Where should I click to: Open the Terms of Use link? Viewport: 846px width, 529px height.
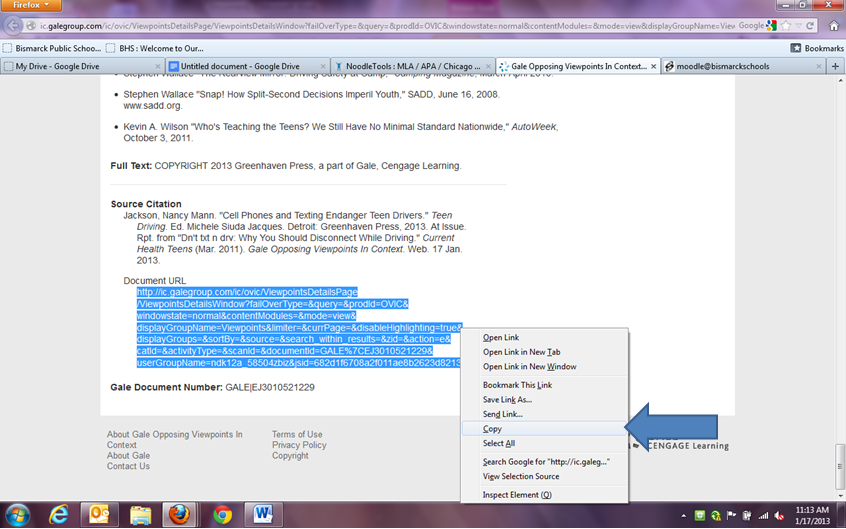[x=297, y=435]
